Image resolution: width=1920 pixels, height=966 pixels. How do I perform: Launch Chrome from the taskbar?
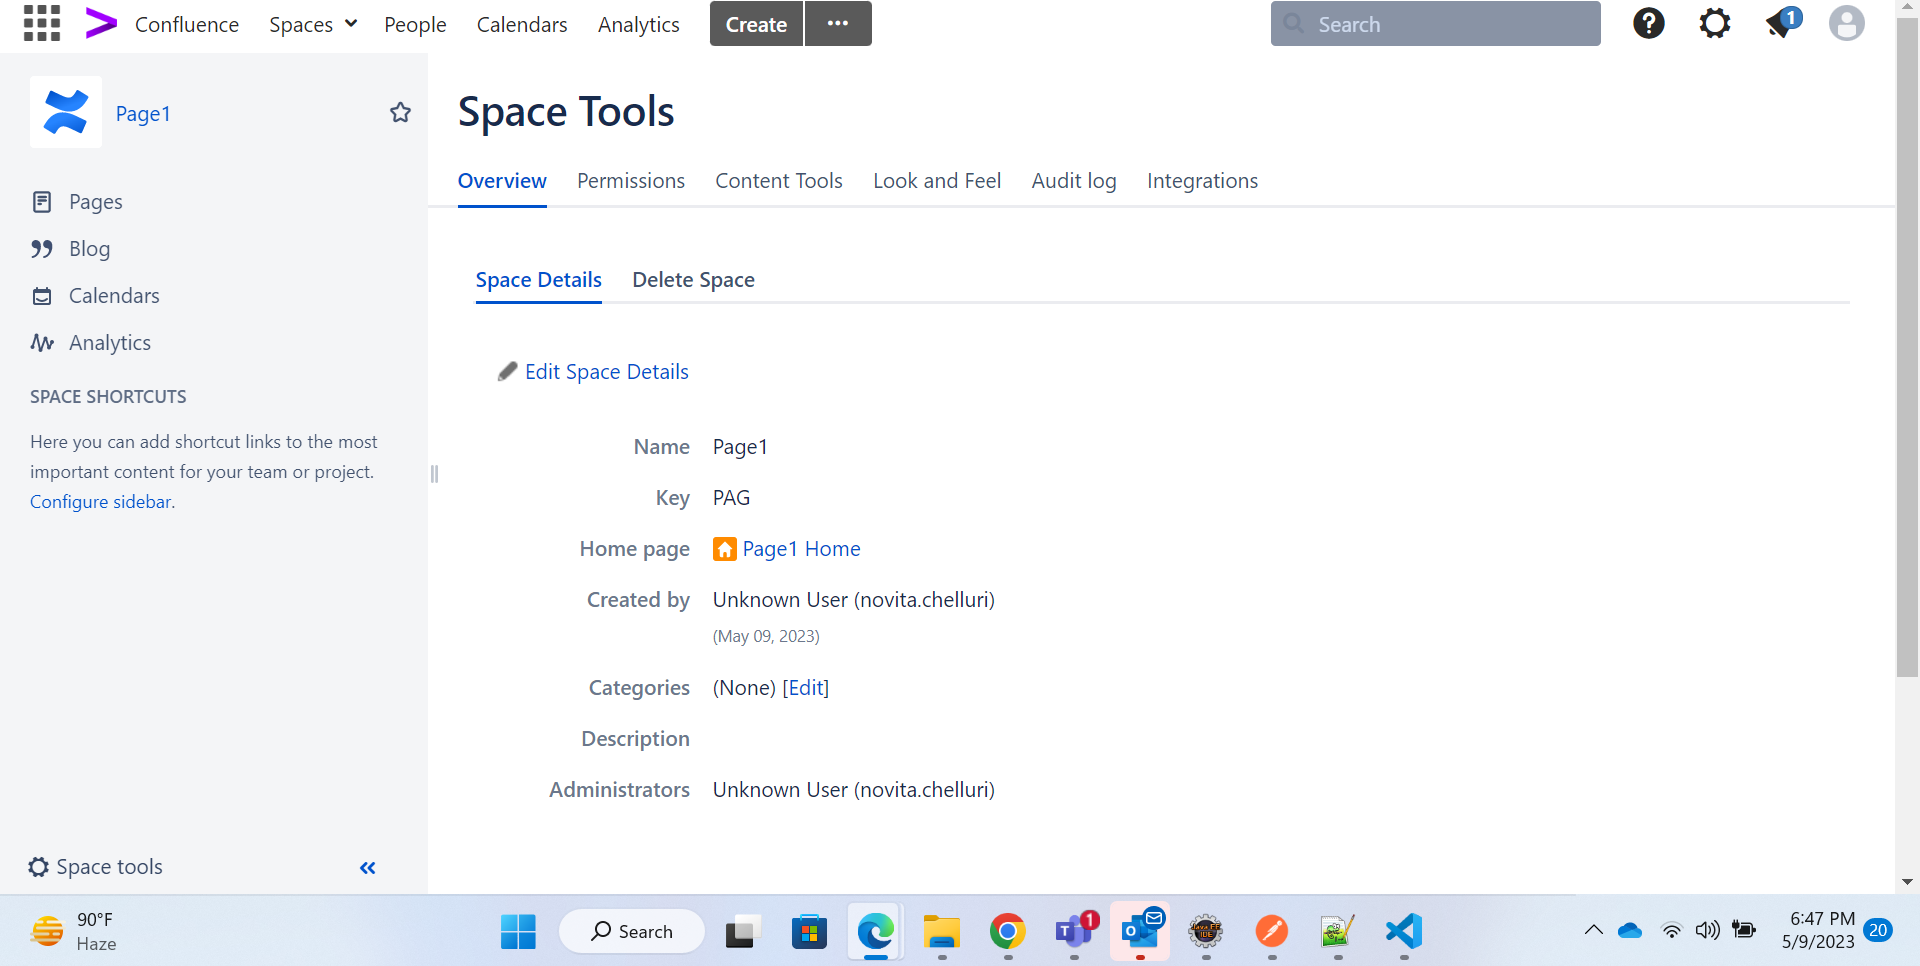(x=1007, y=931)
